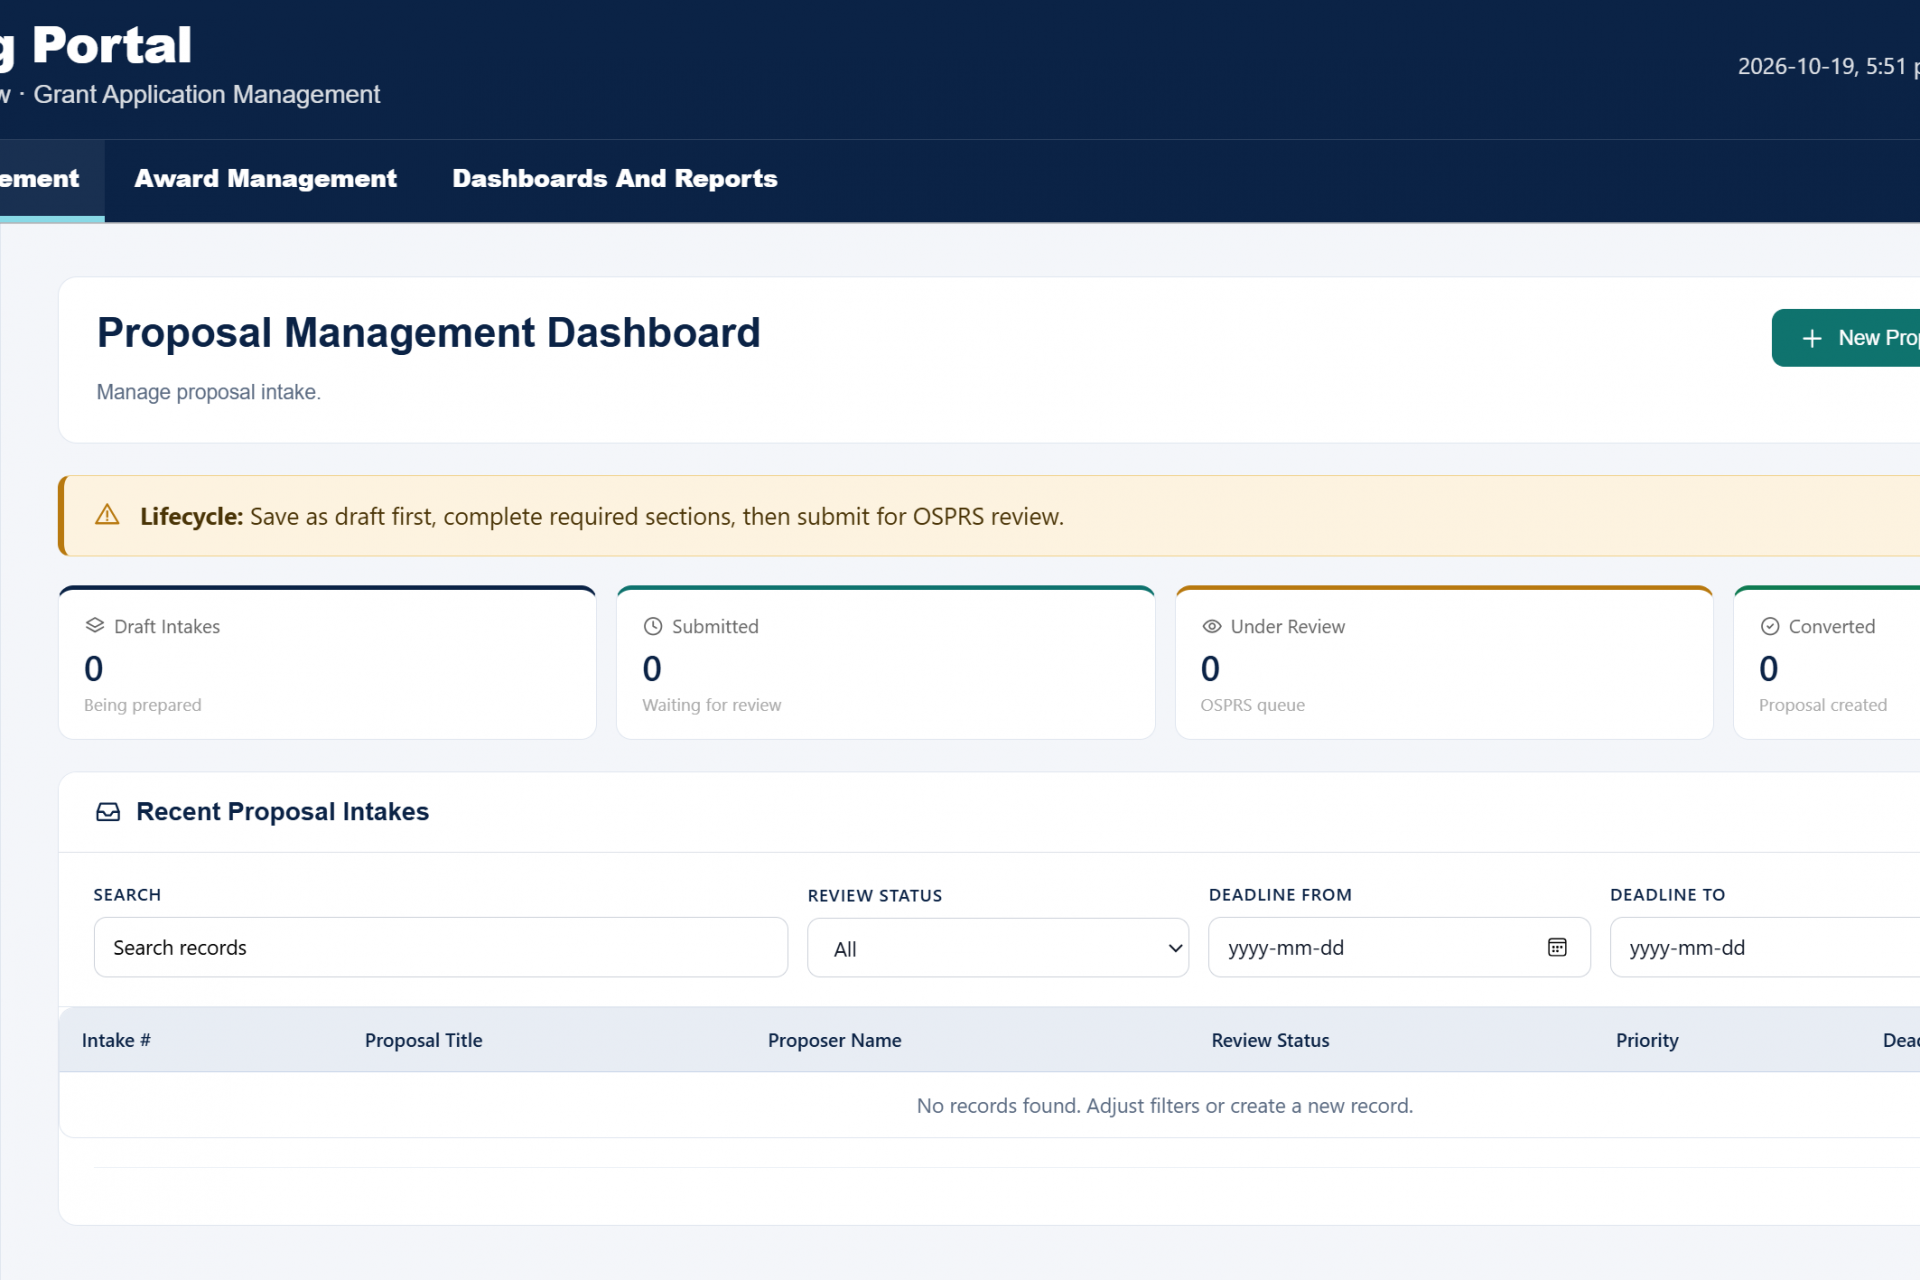
Task: Click the inbox icon beside Recent Proposal Intakes
Action: click(x=108, y=812)
